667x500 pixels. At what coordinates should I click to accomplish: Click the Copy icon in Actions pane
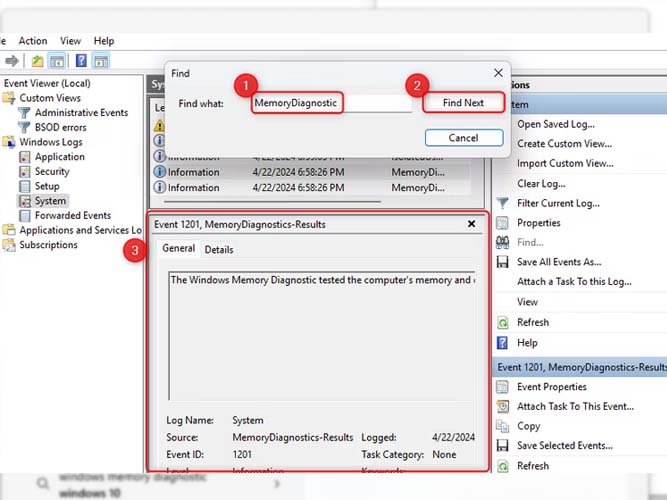click(503, 426)
